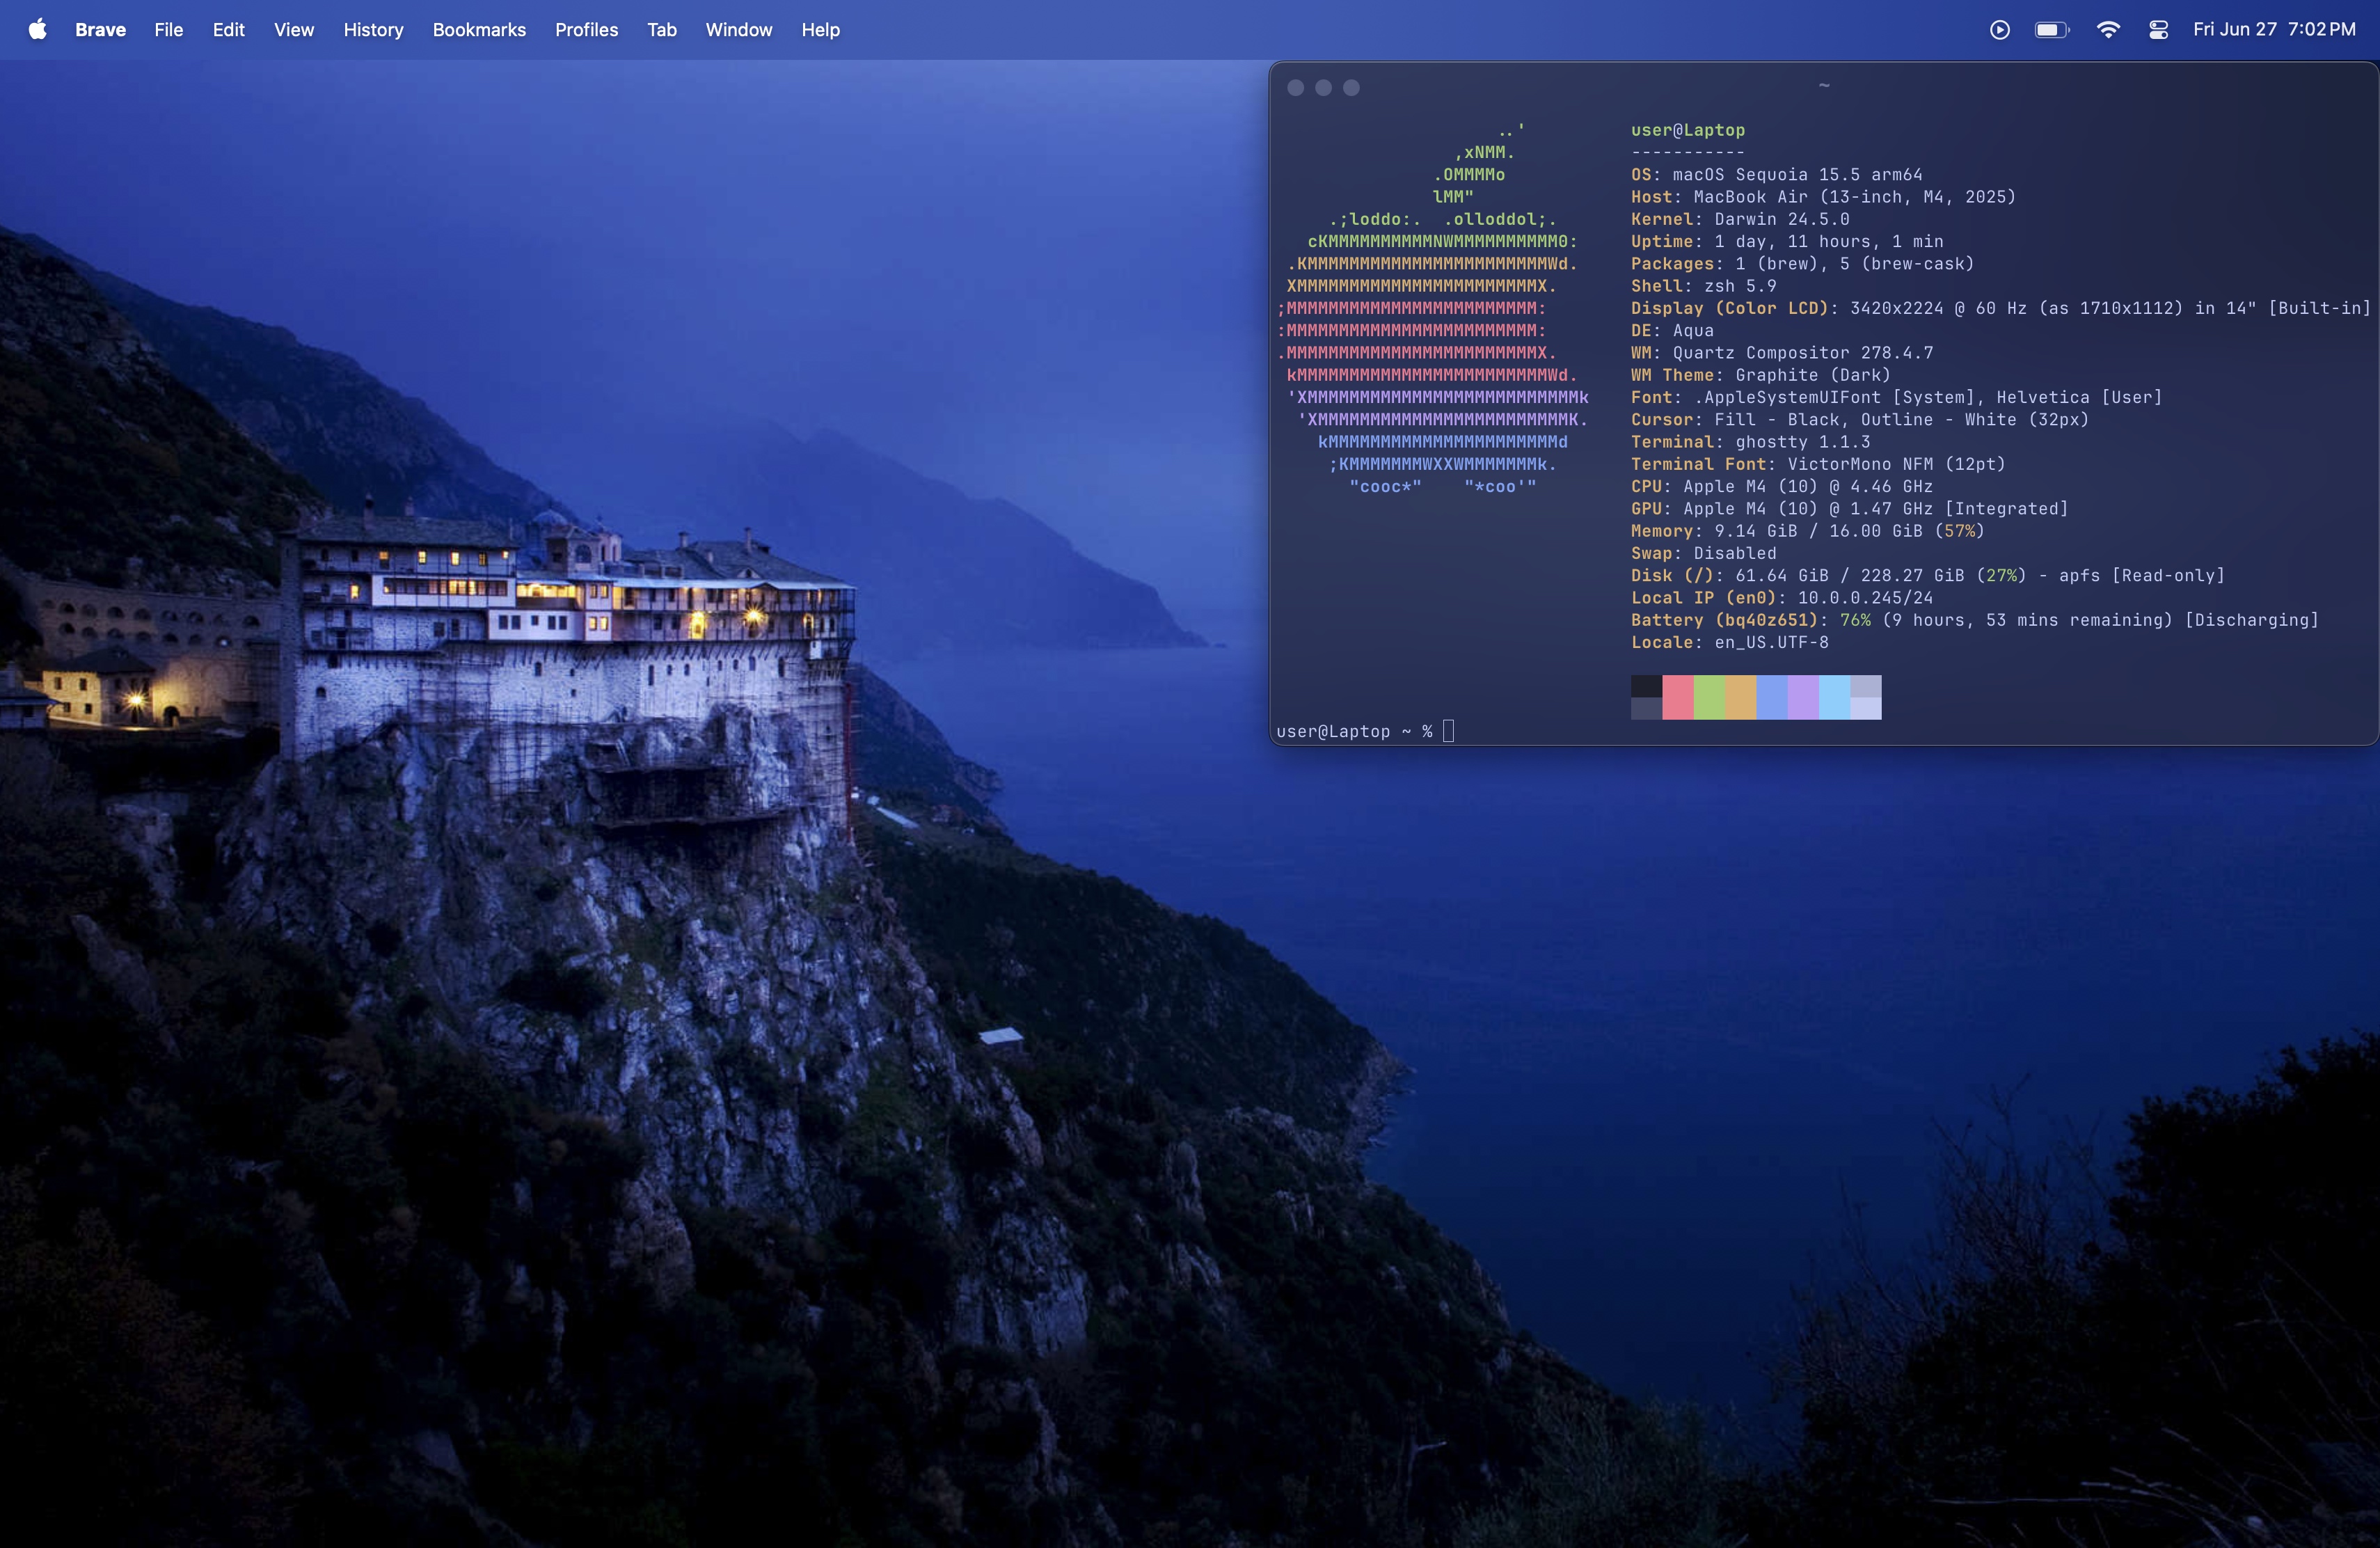Click the pink color block in palette

tap(1677, 697)
